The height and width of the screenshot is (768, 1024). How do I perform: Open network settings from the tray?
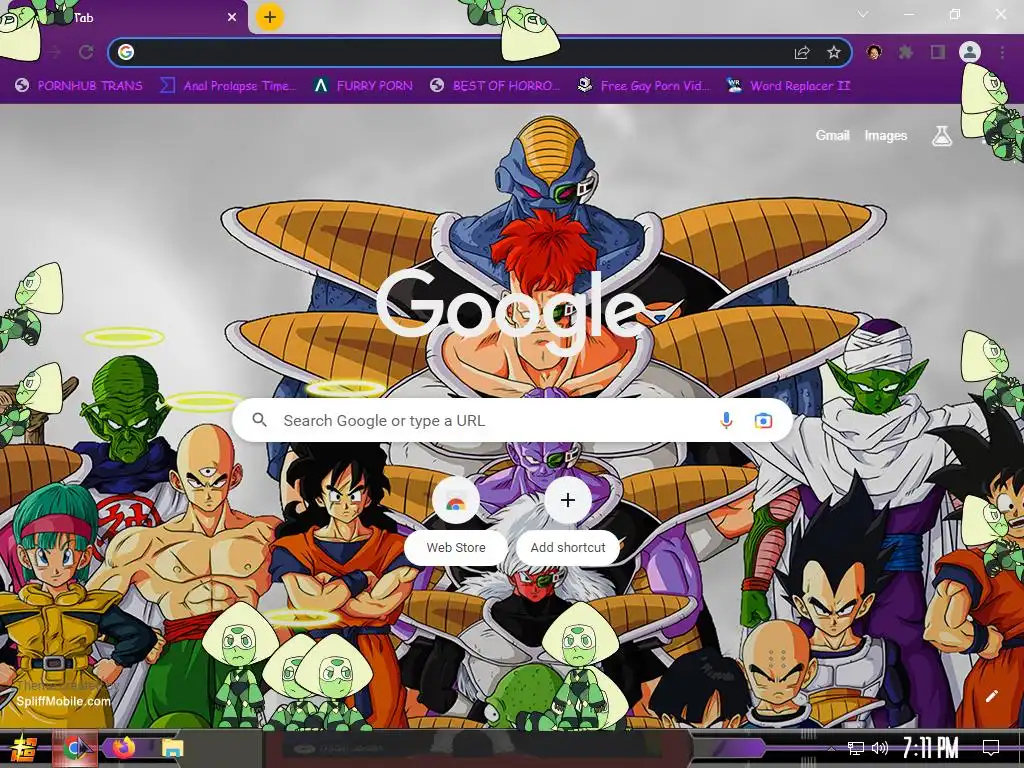[856, 748]
